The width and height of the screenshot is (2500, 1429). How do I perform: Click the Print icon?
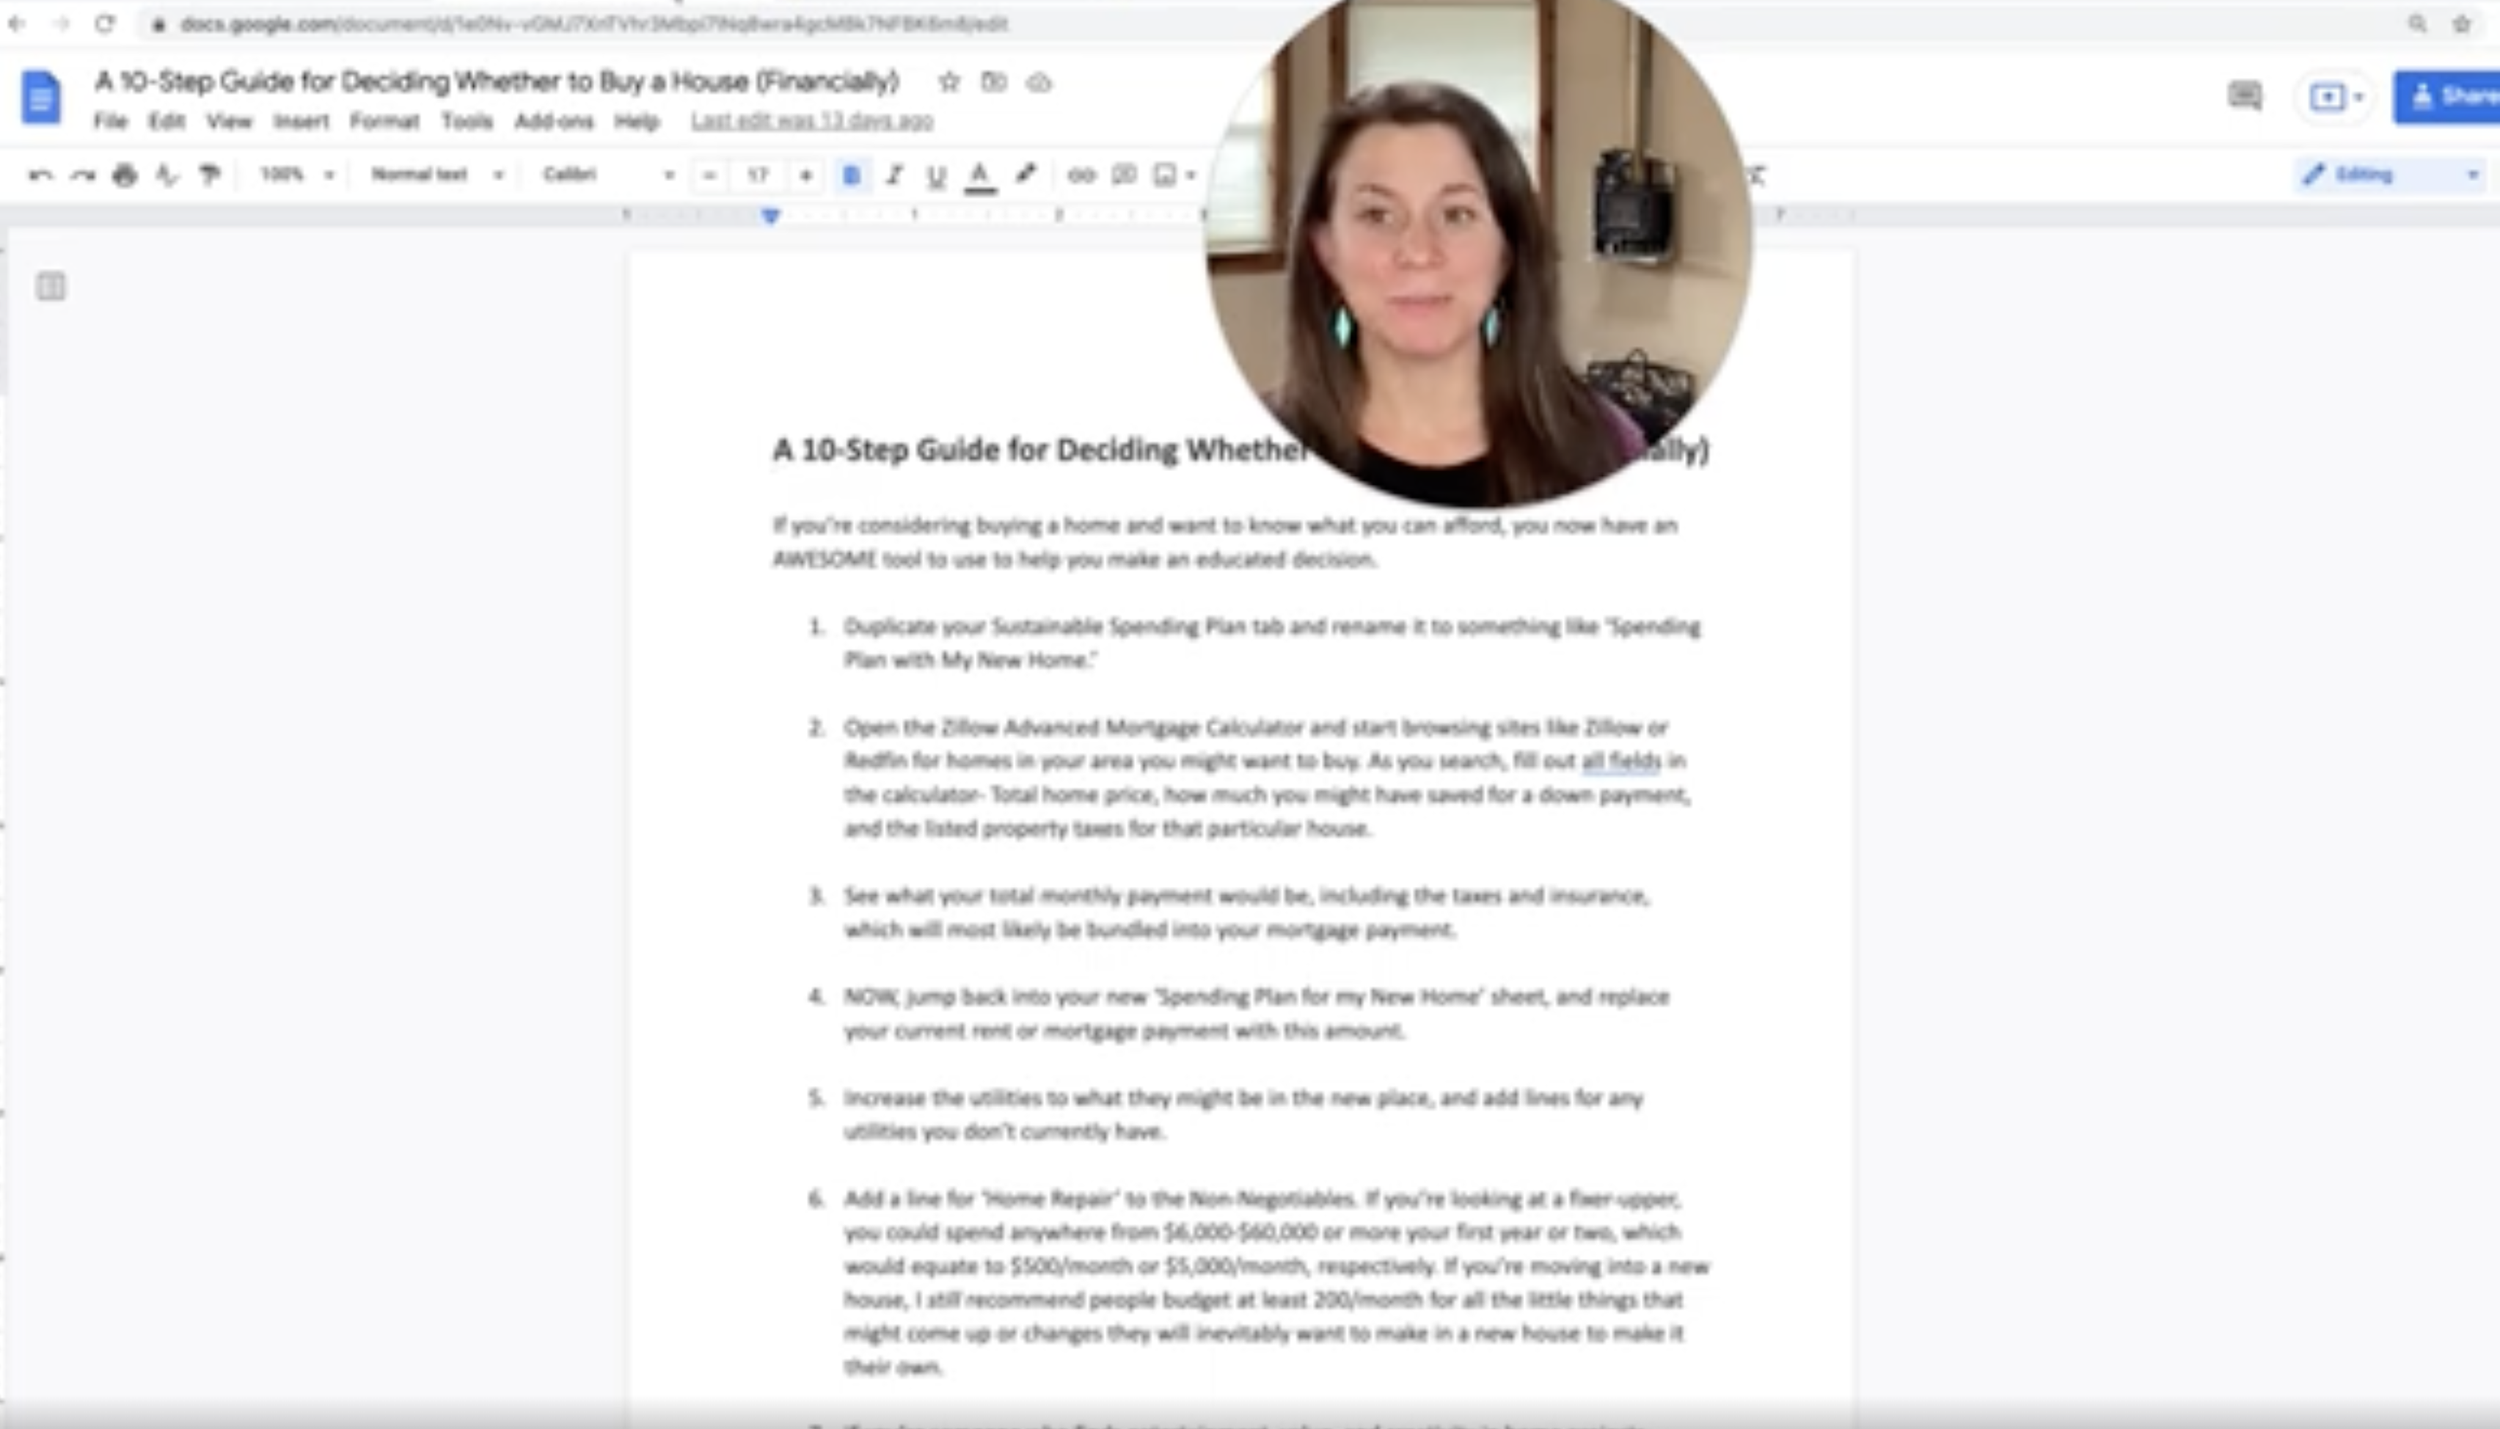[x=124, y=176]
